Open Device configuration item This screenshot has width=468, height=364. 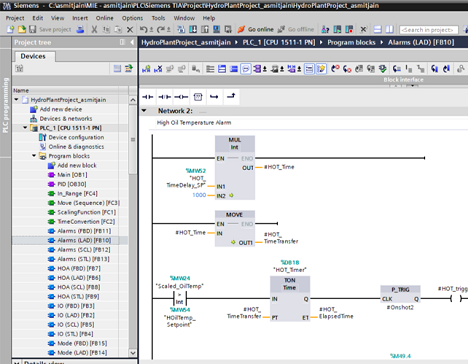[x=76, y=137]
